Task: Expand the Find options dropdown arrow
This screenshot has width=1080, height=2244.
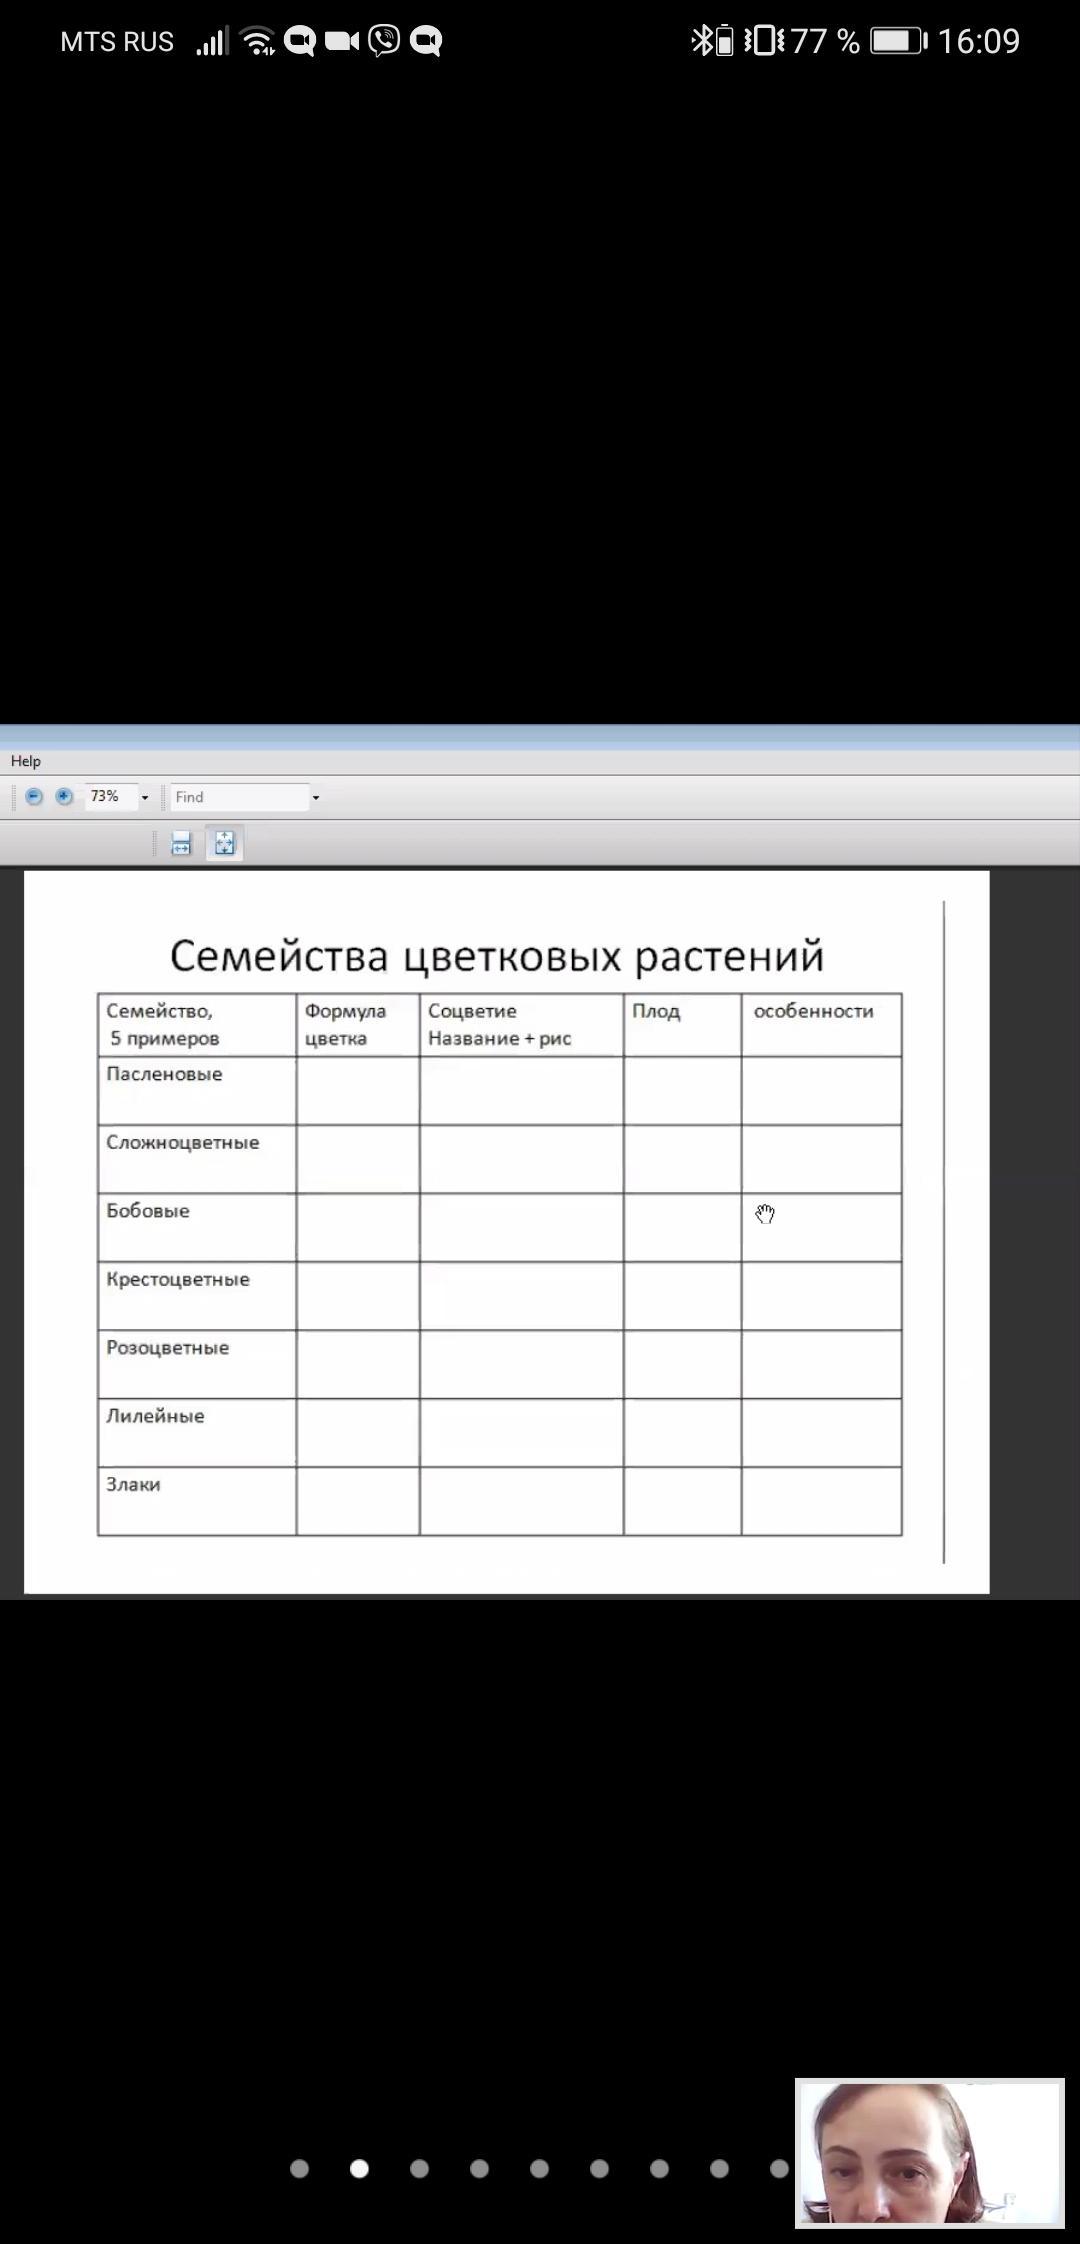Action: (316, 798)
